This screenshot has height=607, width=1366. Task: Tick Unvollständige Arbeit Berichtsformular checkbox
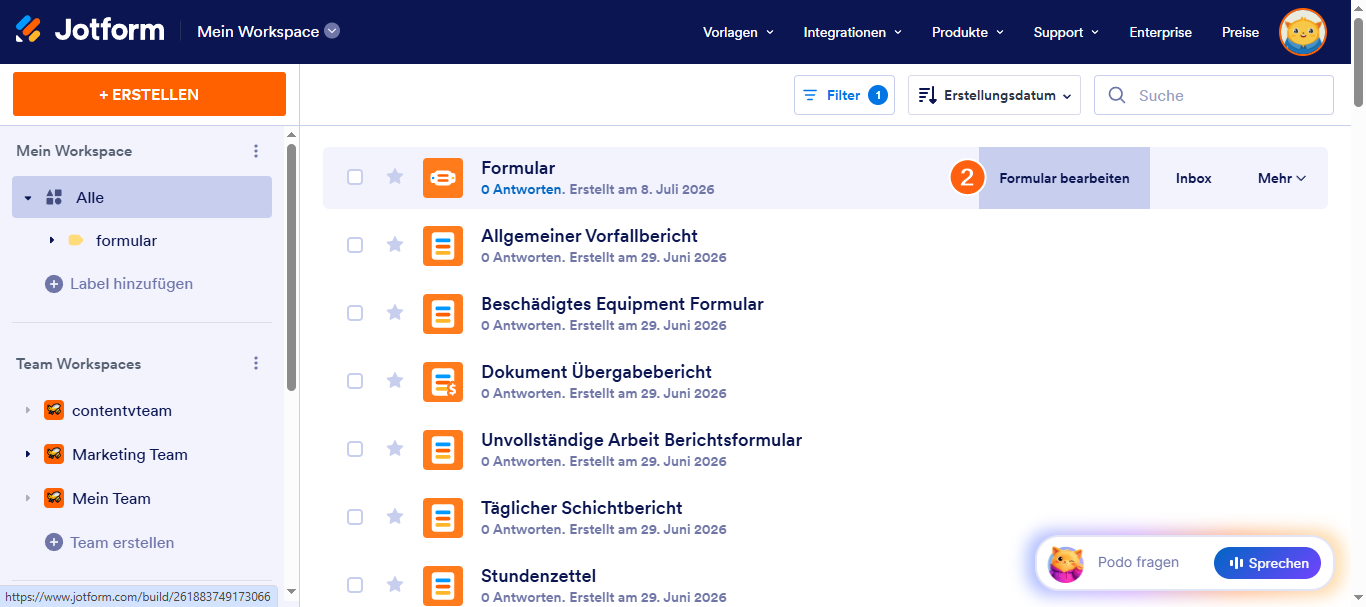click(x=355, y=449)
